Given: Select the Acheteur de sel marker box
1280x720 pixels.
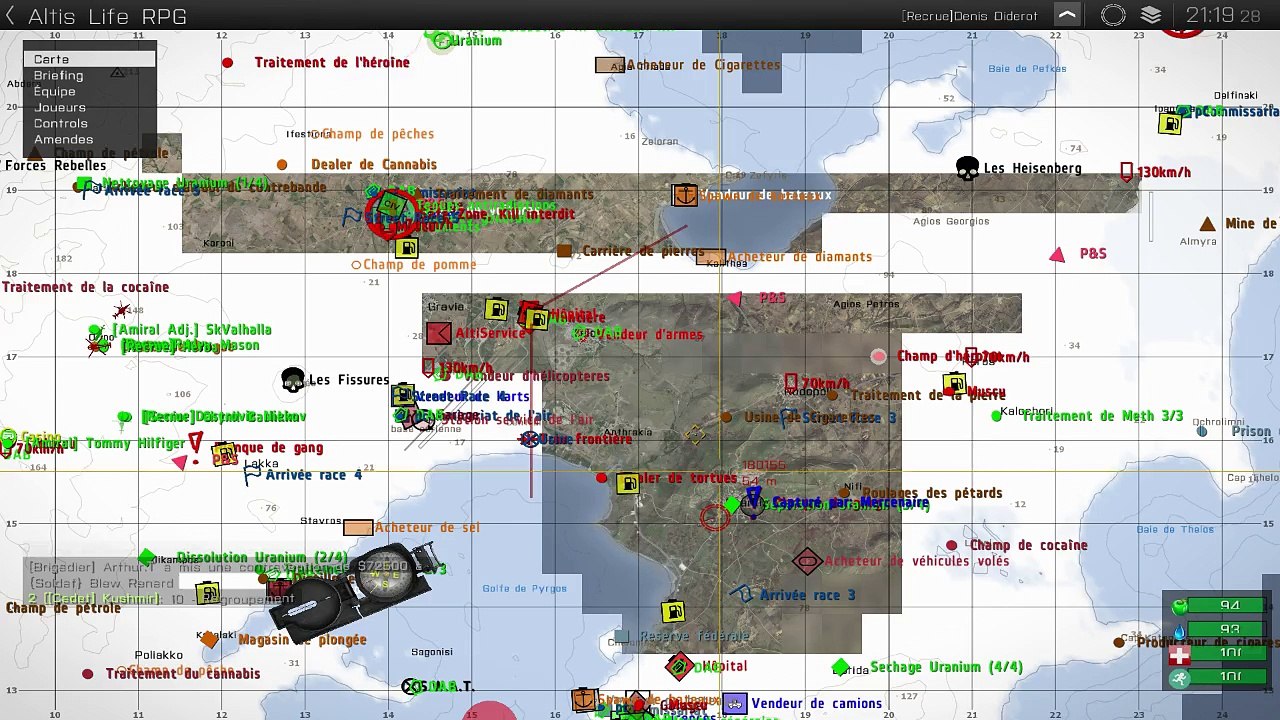Looking at the screenshot, I should 358,527.
